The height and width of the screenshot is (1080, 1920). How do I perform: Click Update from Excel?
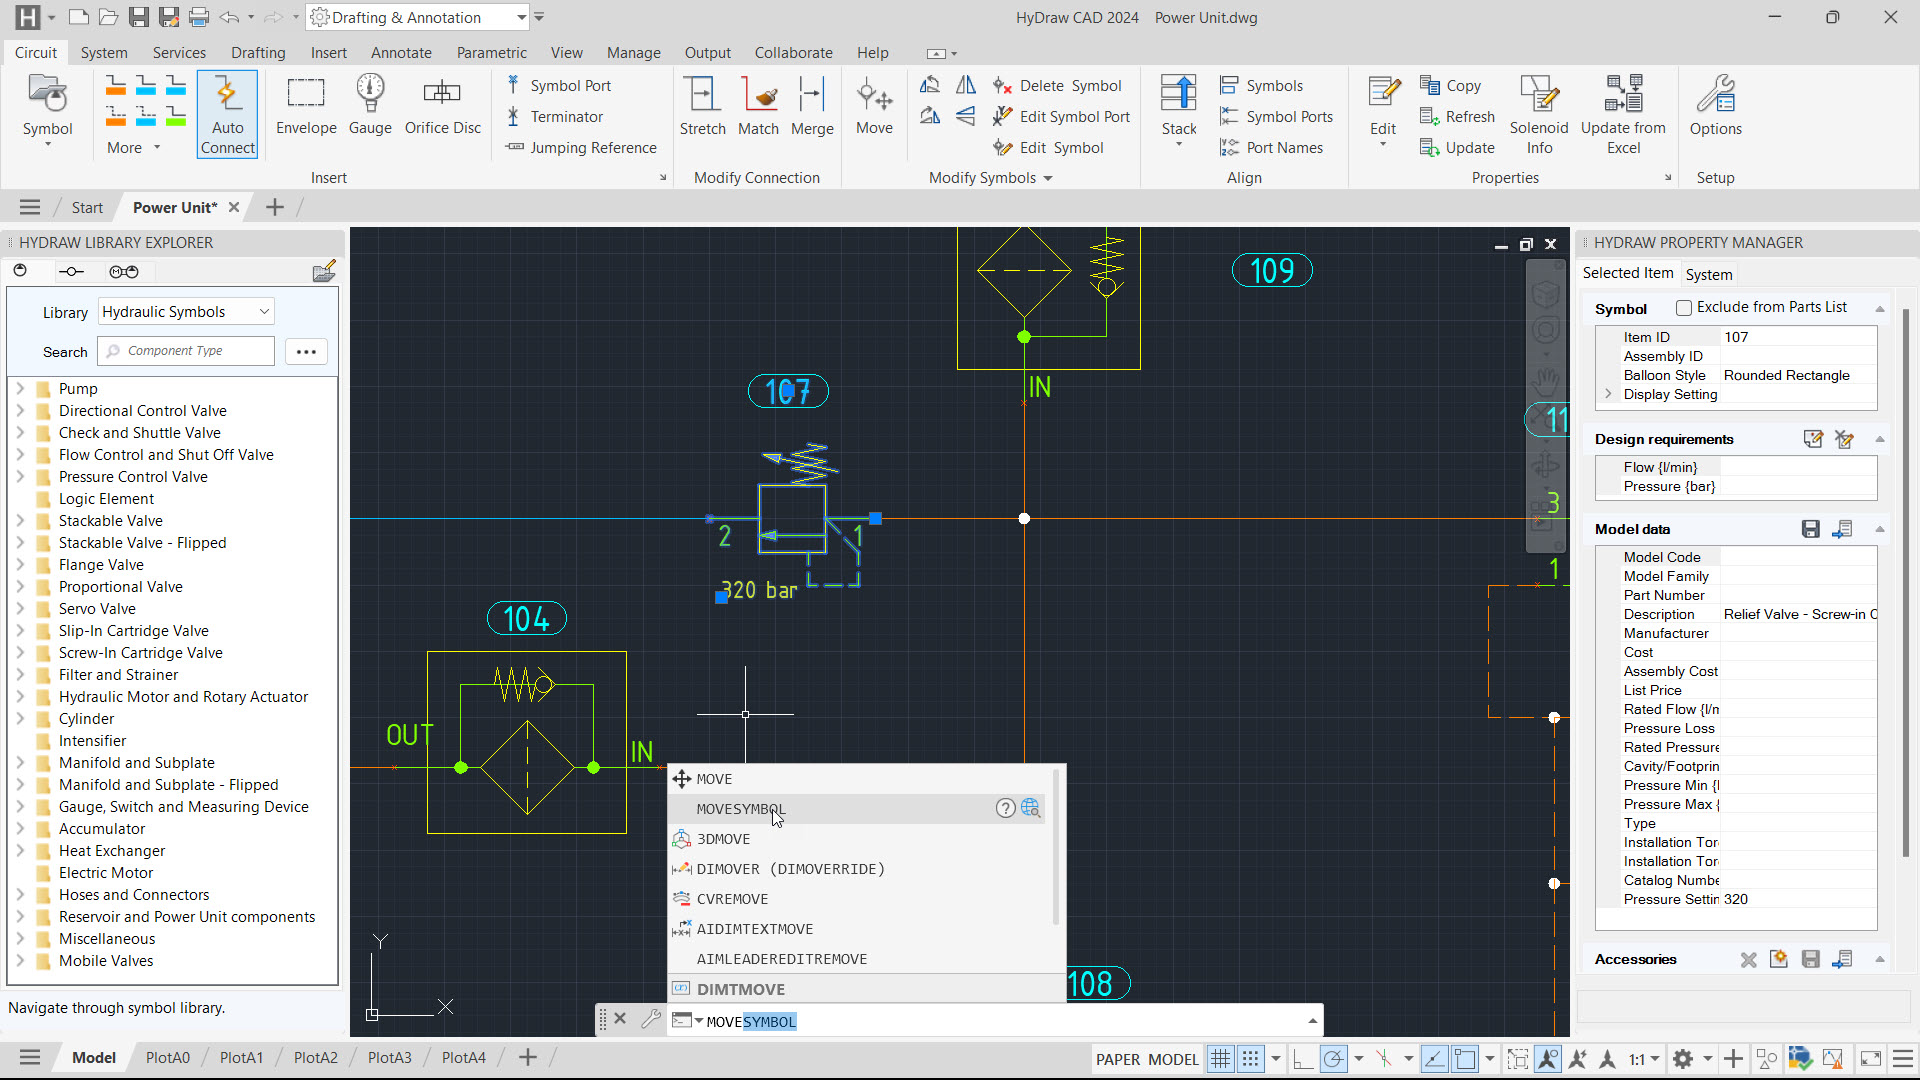[1623, 115]
